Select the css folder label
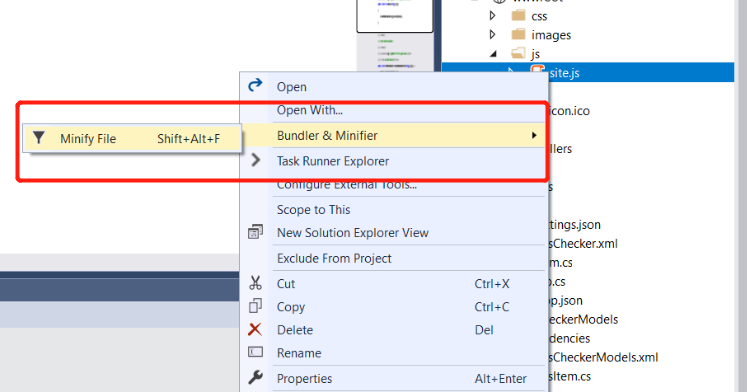Screen dimensions: 747x392 [x=539, y=16]
